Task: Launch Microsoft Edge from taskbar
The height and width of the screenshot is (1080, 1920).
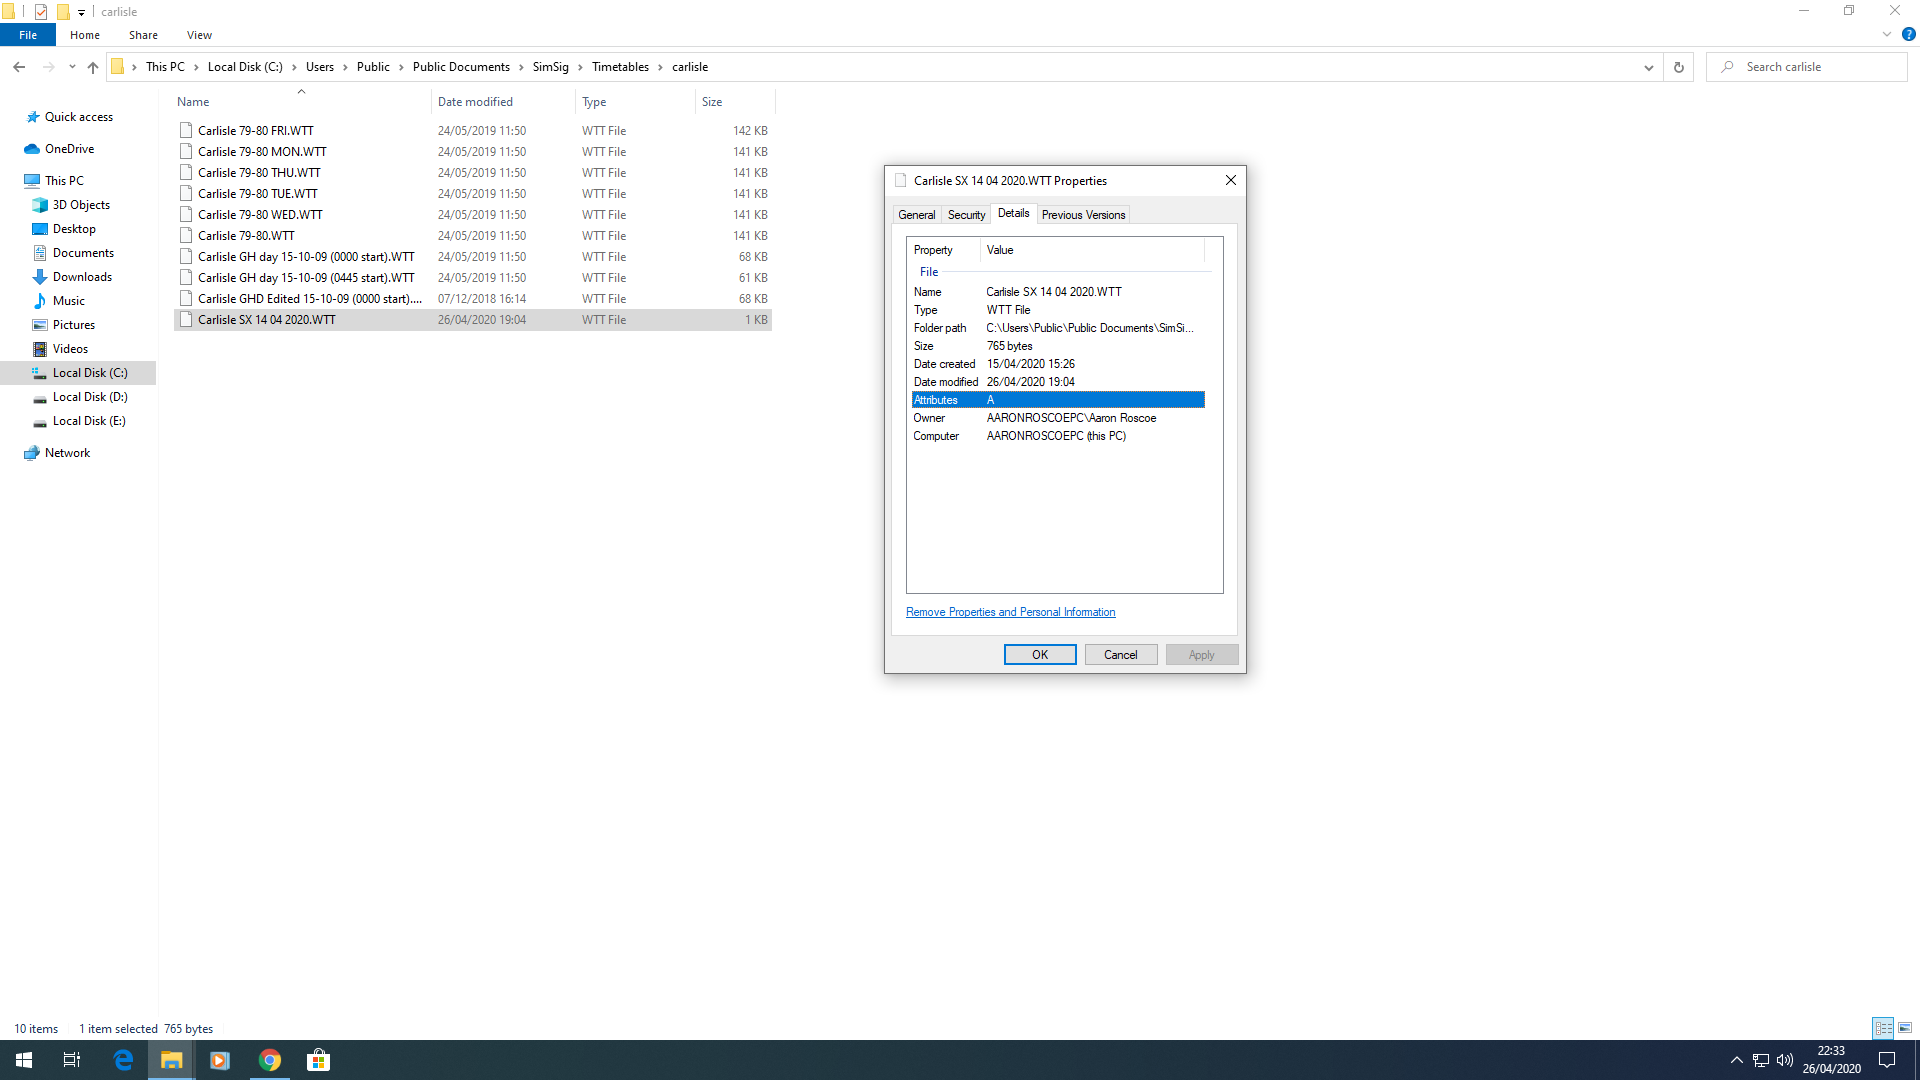Action: click(123, 1060)
